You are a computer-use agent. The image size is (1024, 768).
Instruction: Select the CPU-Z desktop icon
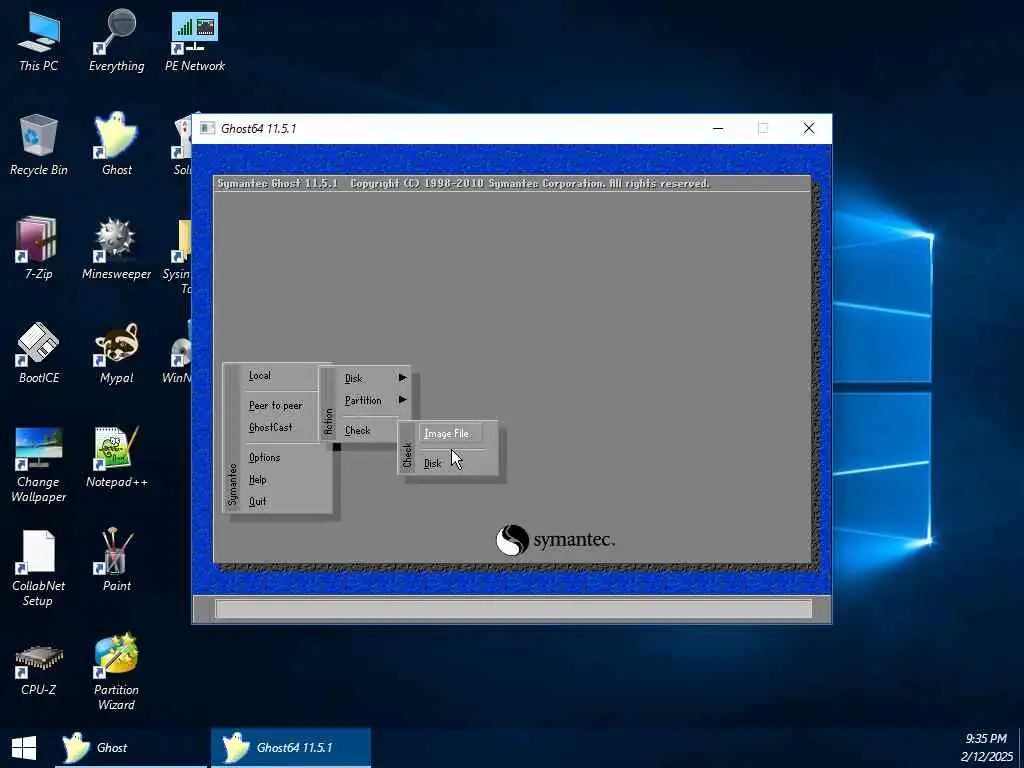coord(39,671)
